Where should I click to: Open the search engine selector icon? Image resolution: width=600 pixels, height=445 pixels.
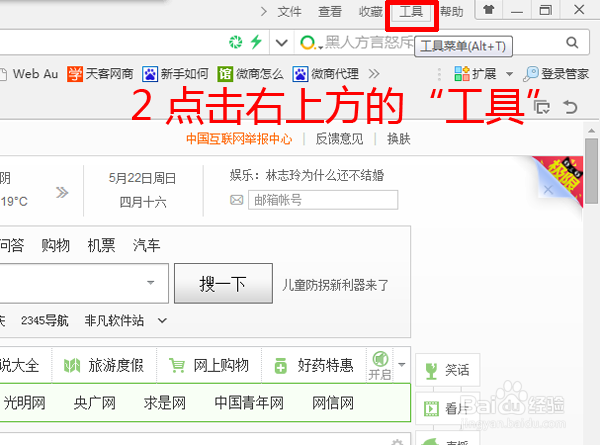(310, 42)
